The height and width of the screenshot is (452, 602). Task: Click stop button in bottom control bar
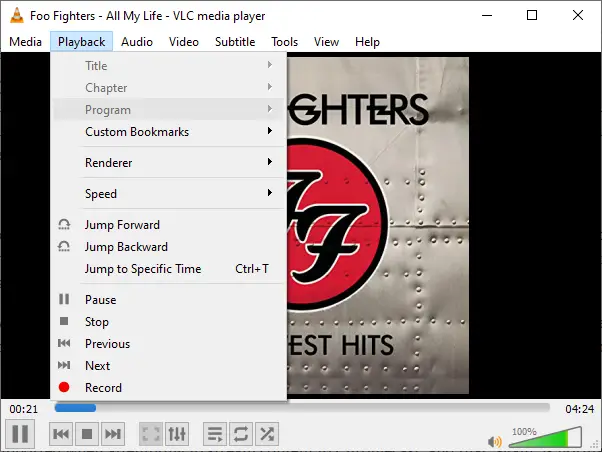click(87, 434)
